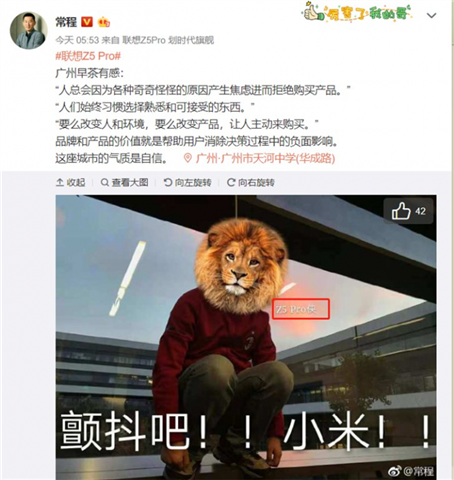
Task: Click the rotate-left arrow icon
Action: point(168,182)
